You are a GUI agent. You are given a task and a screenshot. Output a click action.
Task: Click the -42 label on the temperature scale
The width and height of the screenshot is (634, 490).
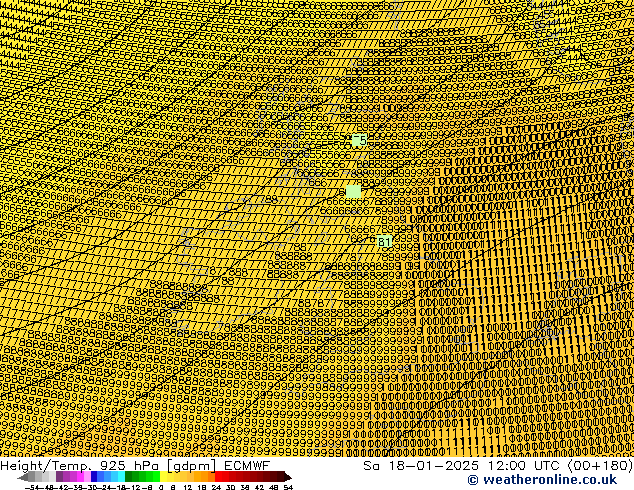[x=63, y=487]
